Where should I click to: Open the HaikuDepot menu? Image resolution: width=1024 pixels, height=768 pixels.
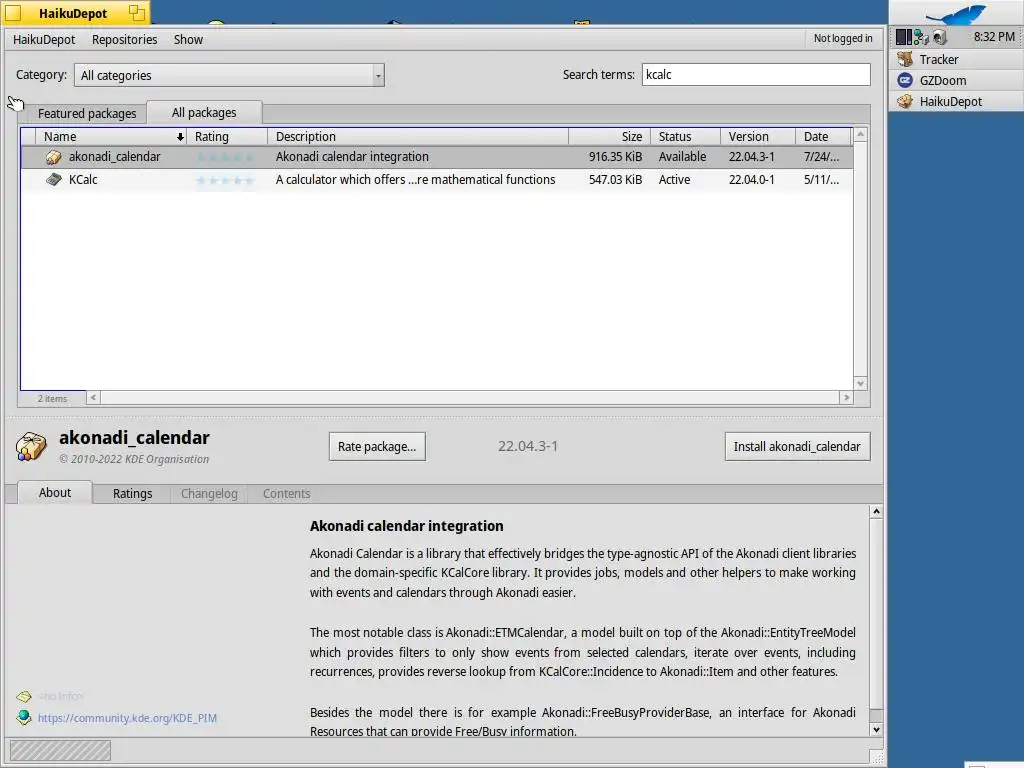click(44, 39)
